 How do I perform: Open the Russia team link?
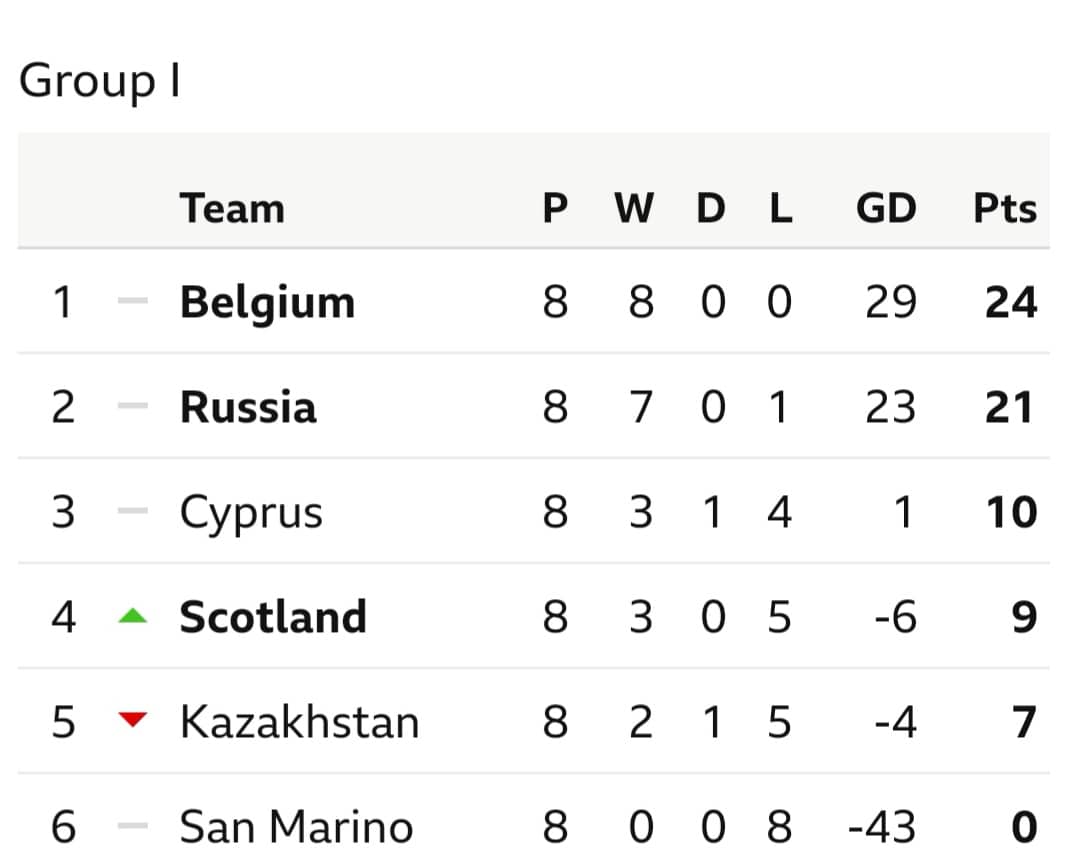coord(248,407)
